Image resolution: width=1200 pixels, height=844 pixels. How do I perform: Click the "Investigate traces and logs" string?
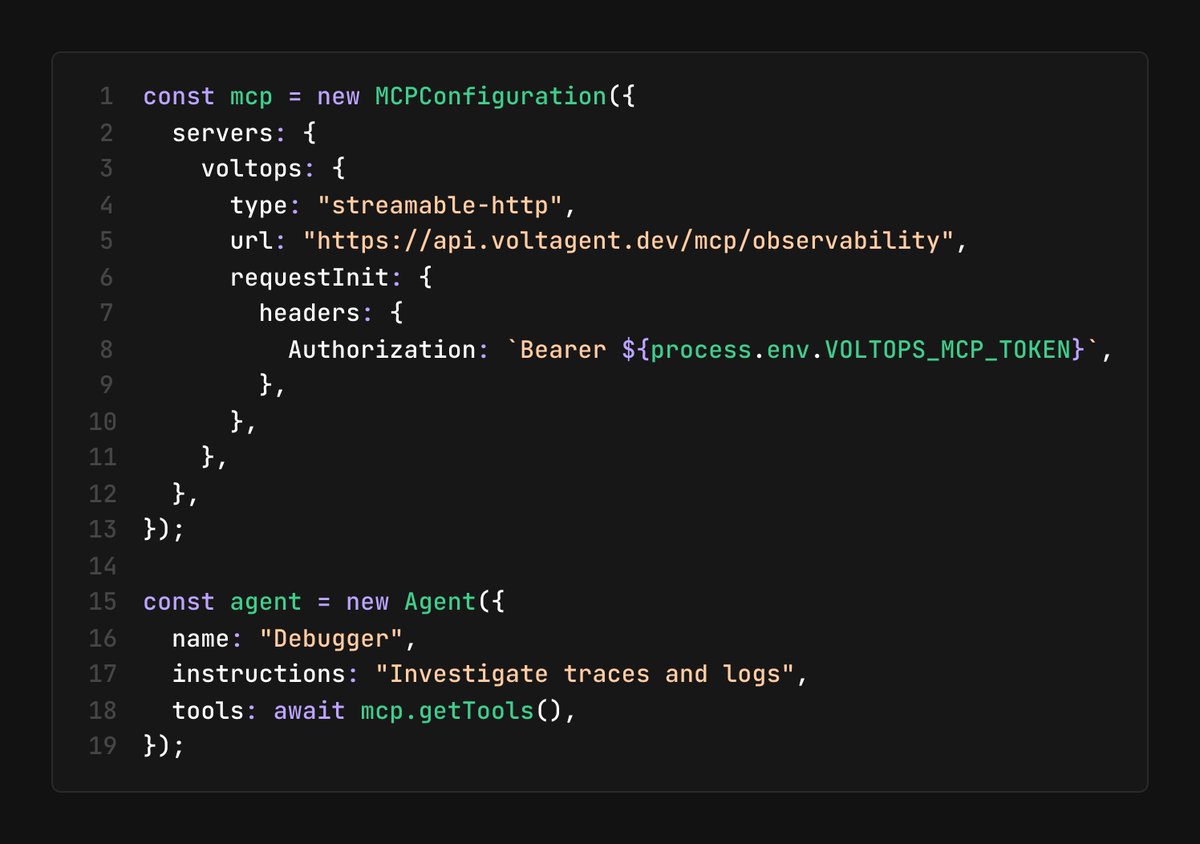[x=585, y=674]
